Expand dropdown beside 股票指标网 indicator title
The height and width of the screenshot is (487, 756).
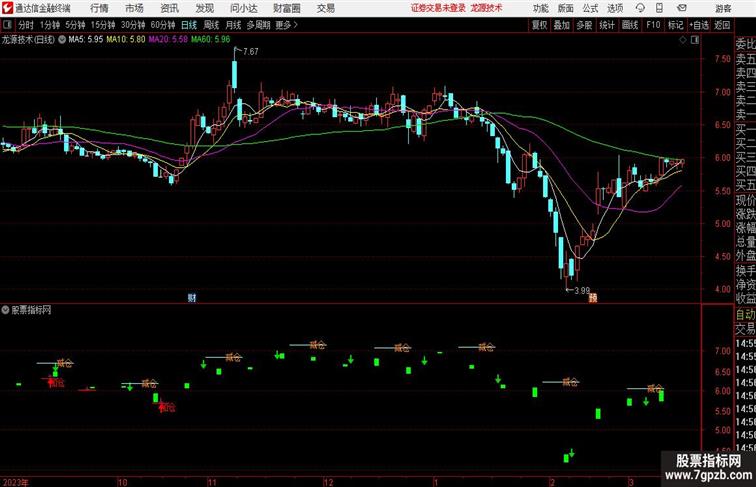click(x=5, y=310)
